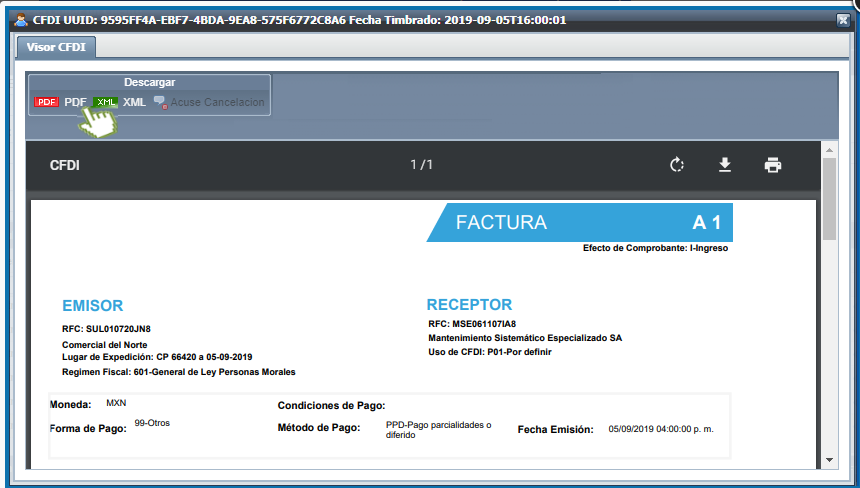The height and width of the screenshot is (488, 860).
Task: Click the EMISOR section heading
Action: click(92, 306)
